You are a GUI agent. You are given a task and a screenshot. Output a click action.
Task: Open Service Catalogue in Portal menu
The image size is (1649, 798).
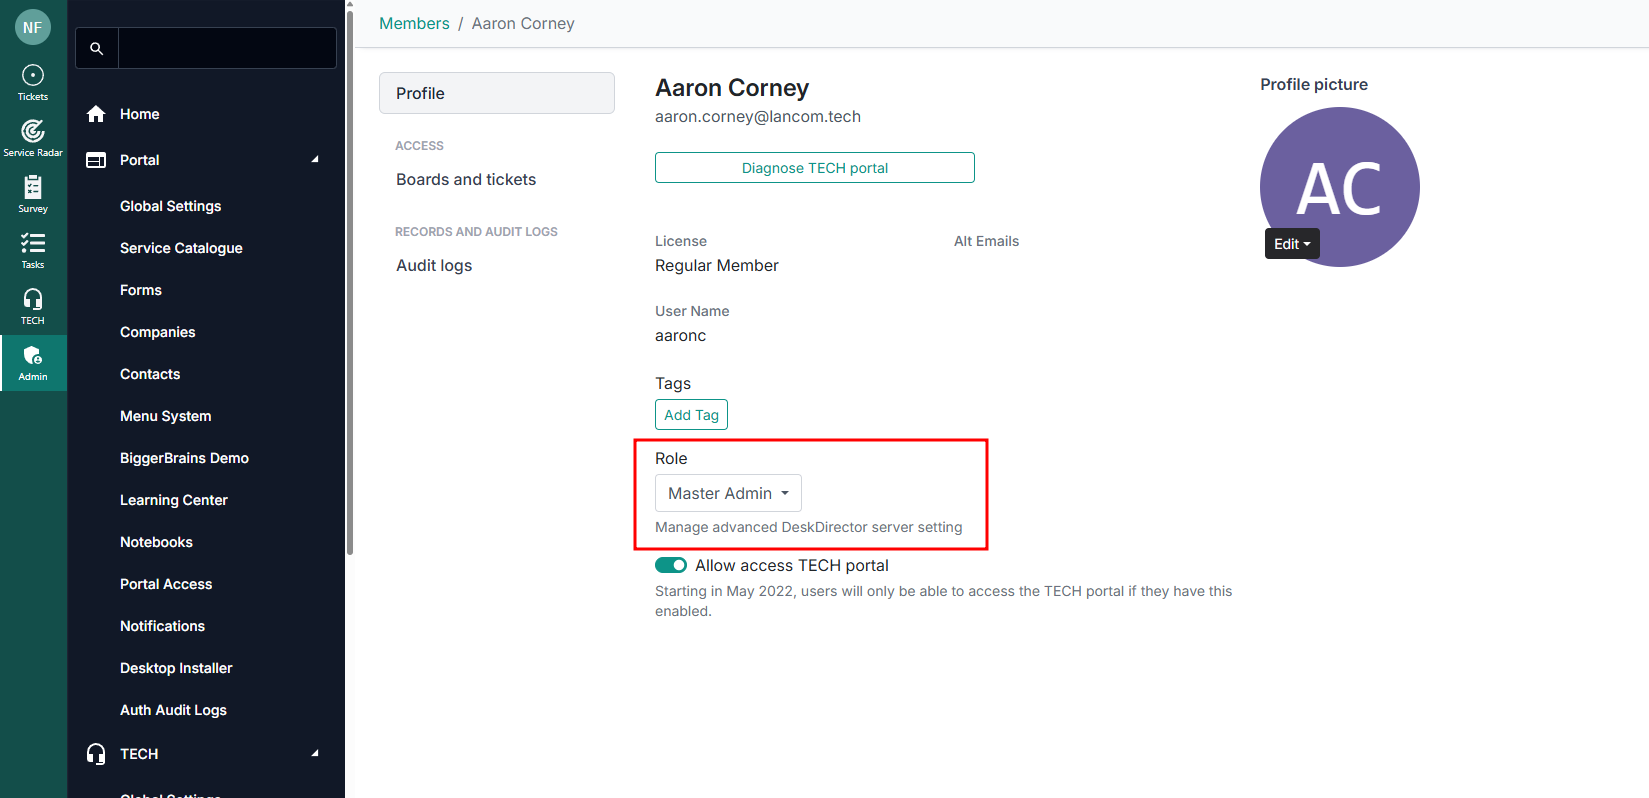point(181,248)
